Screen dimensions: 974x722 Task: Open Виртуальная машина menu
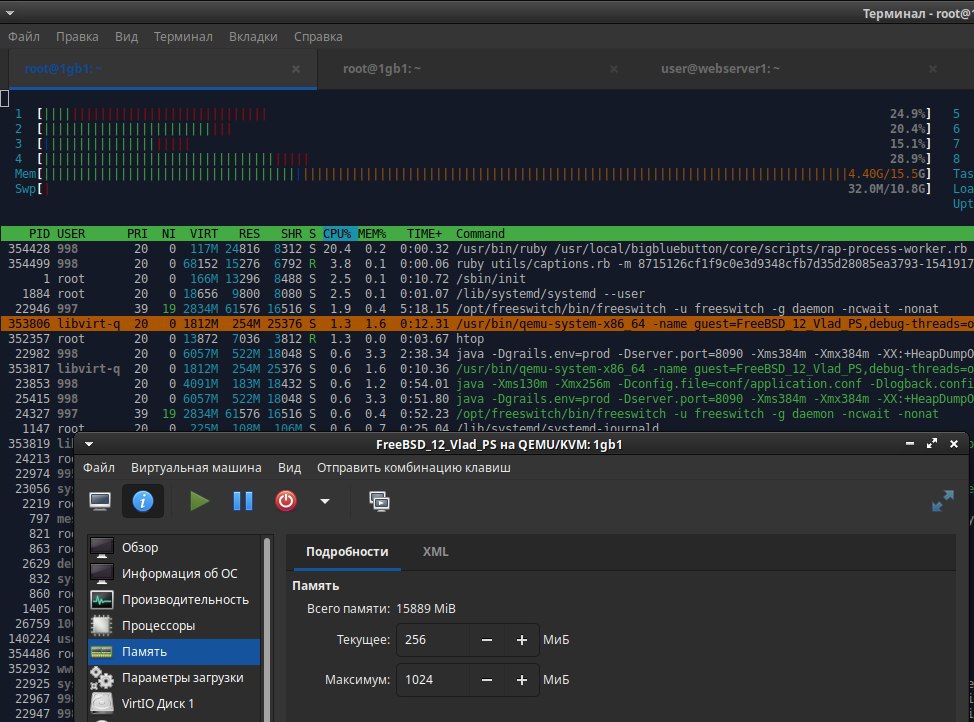click(x=196, y=467)
